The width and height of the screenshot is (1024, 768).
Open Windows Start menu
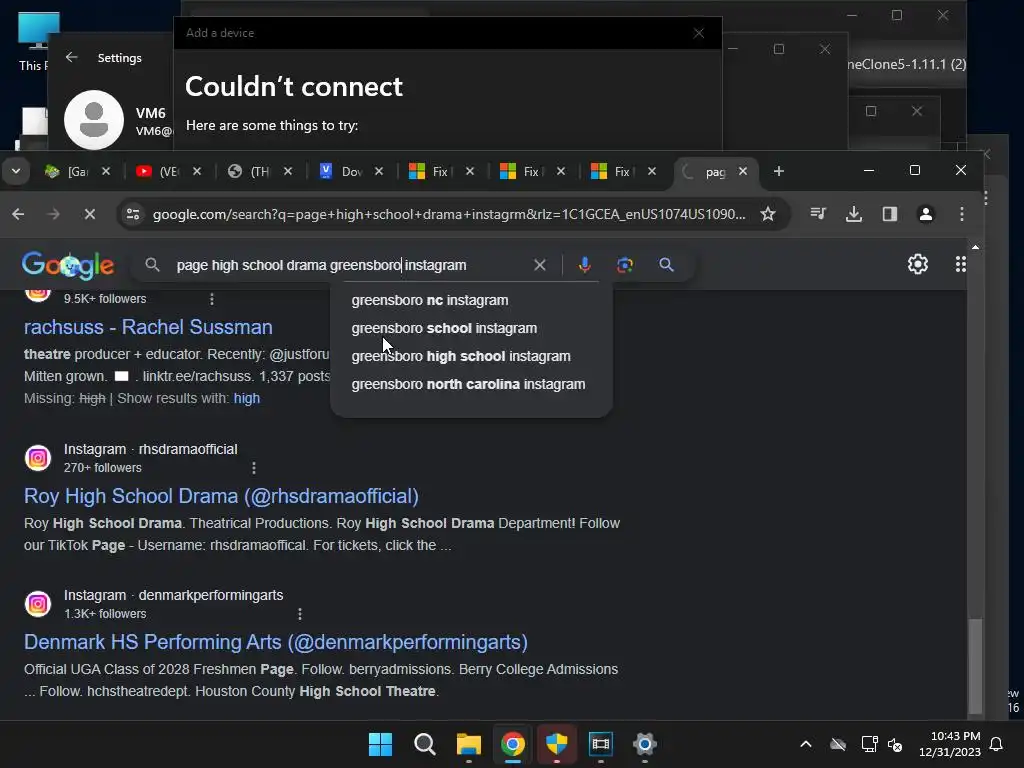click(380, 744)
